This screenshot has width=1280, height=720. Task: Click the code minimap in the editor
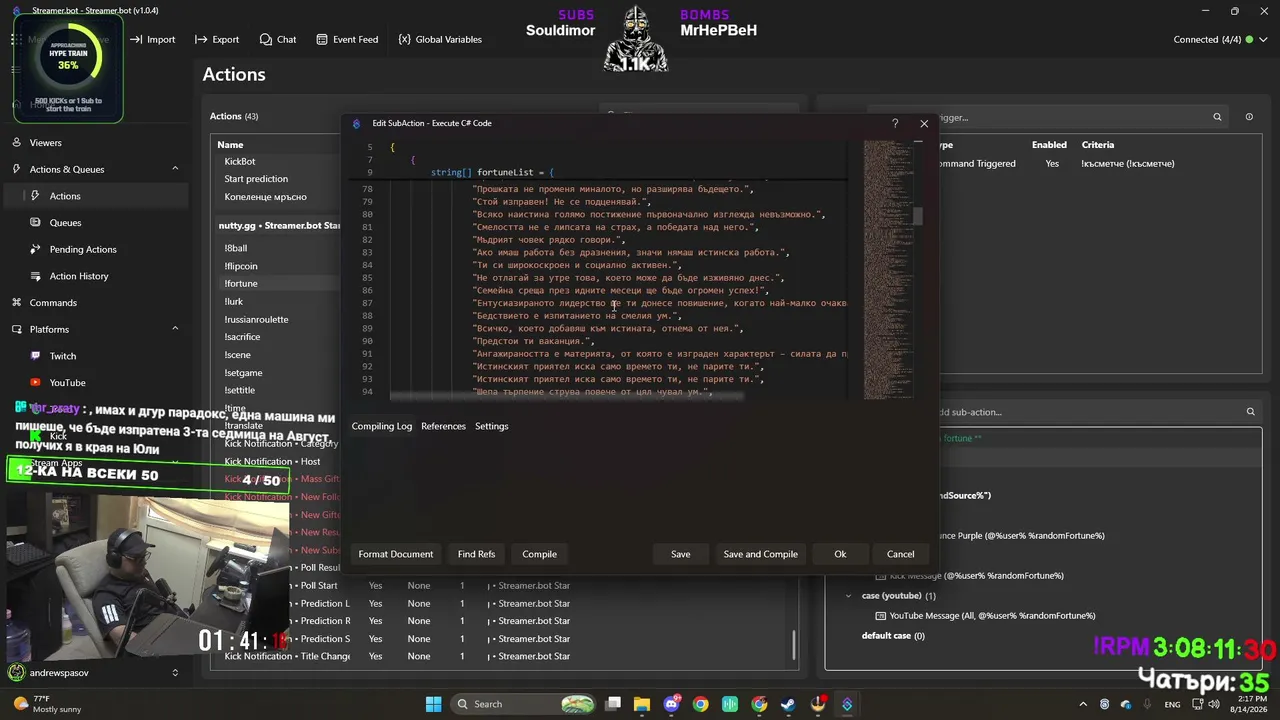coord(888,268)
